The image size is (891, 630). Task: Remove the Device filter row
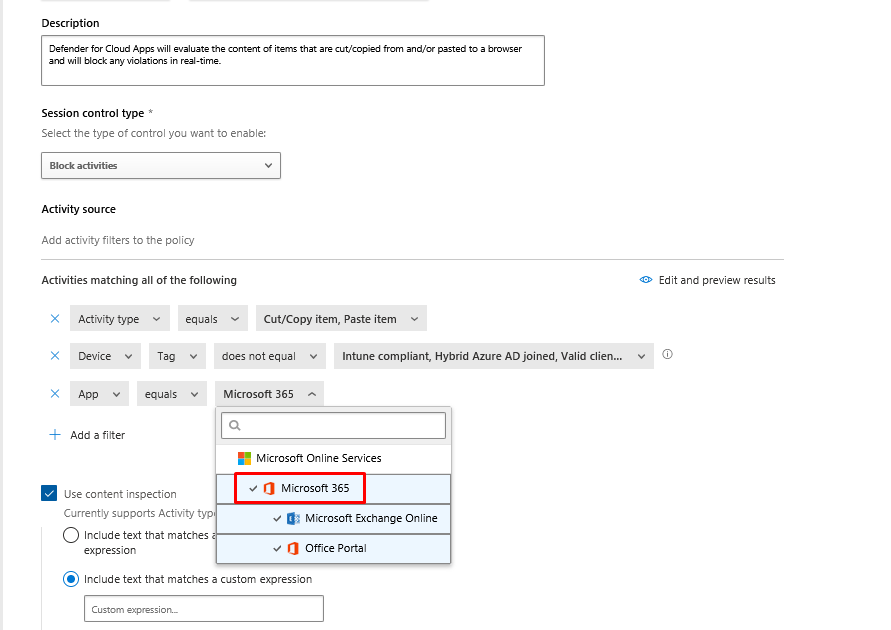(x=55, y=356)
